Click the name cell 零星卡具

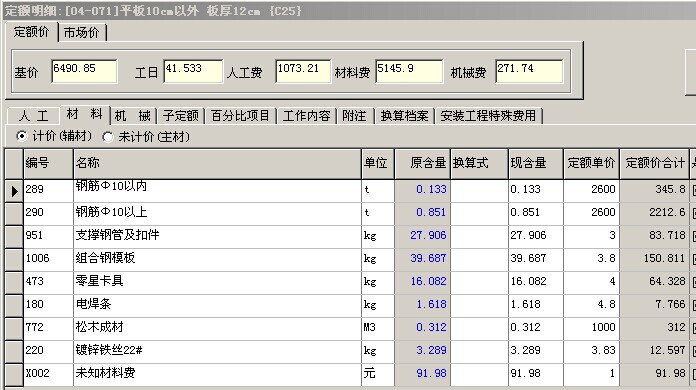[x=217, y=284]
